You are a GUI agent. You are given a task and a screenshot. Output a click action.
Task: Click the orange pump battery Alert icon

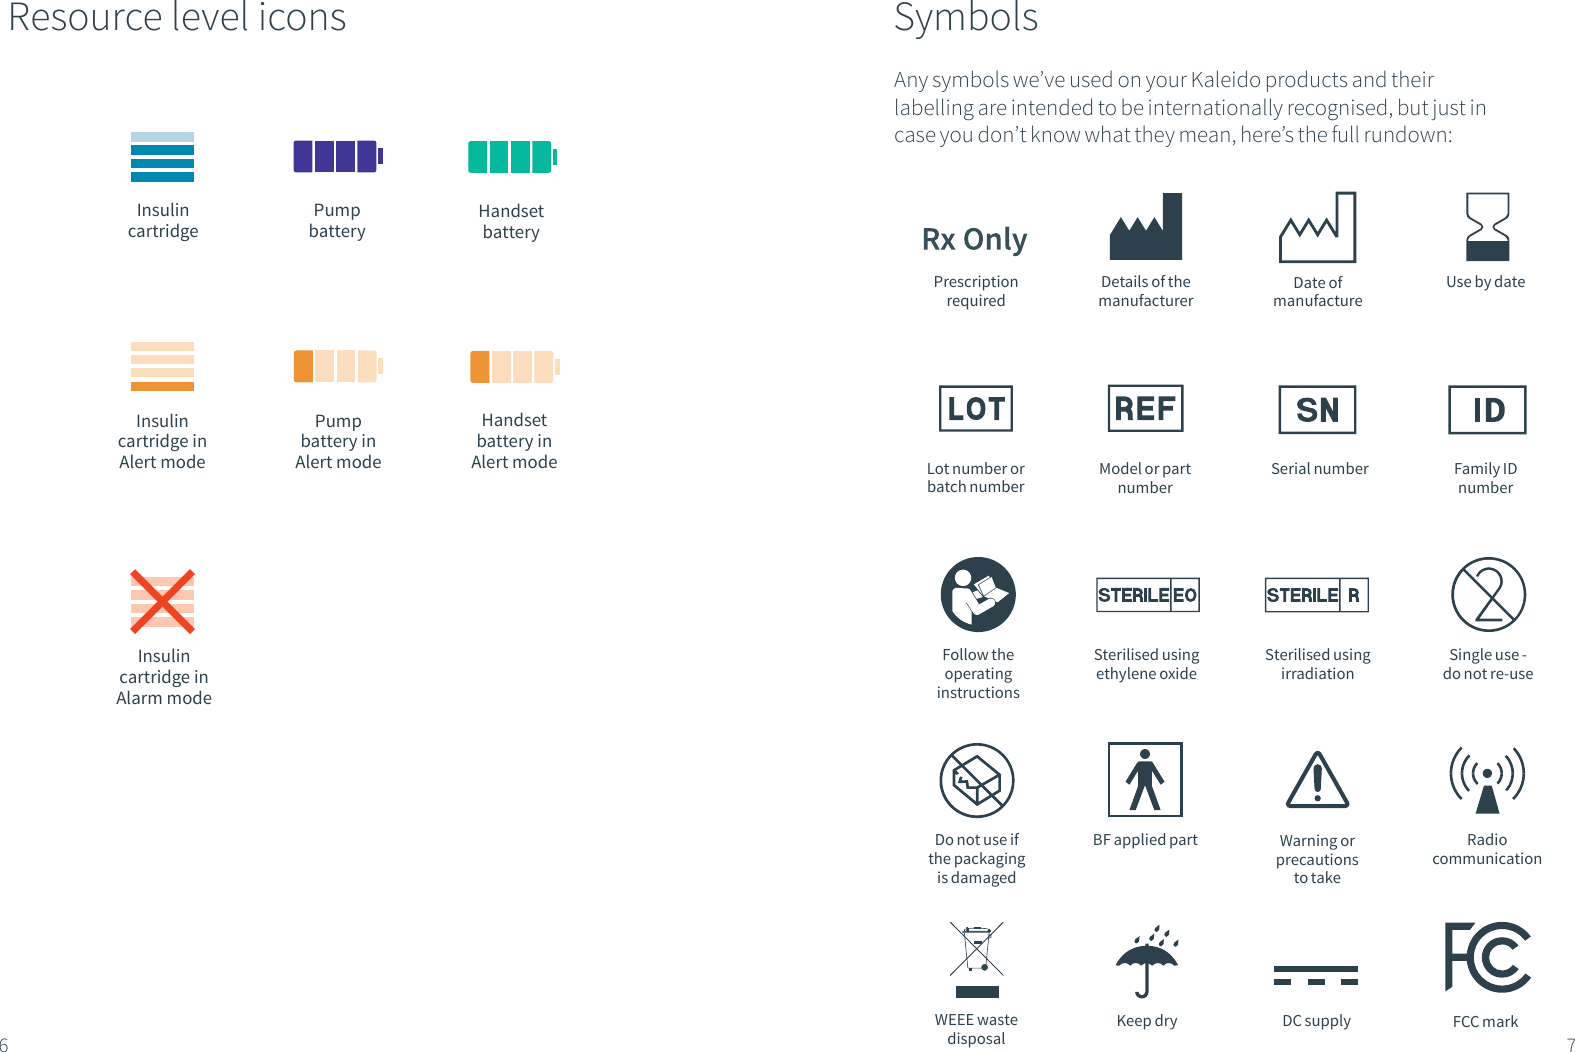pos(337,366)
